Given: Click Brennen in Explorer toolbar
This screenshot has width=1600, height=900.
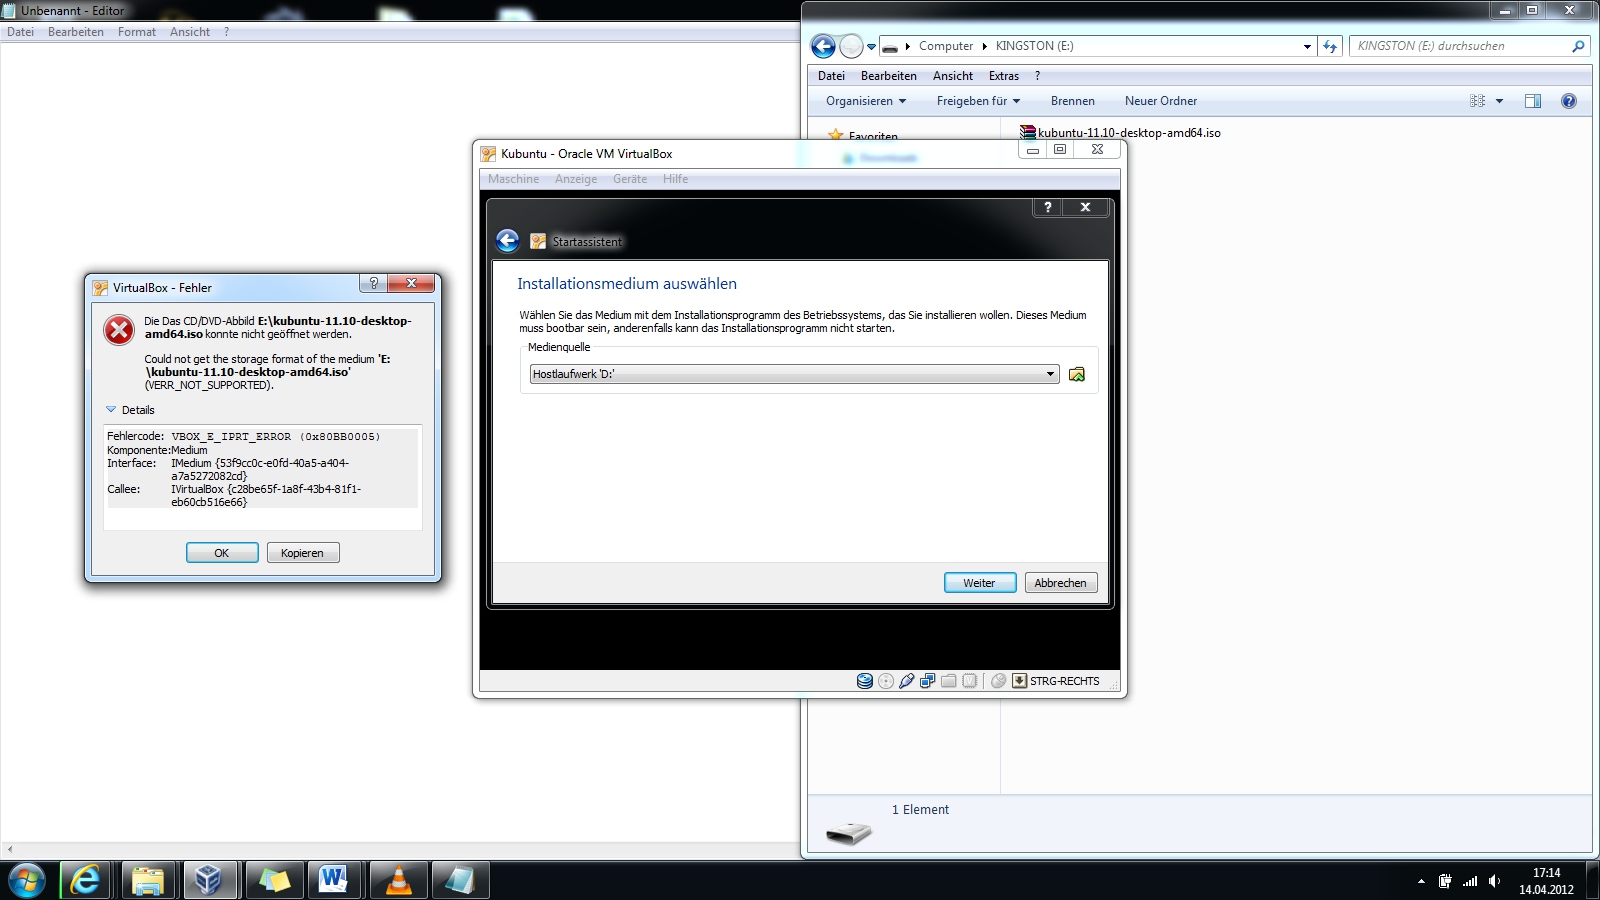Looking at the screenshot, I should (1073, 101).
